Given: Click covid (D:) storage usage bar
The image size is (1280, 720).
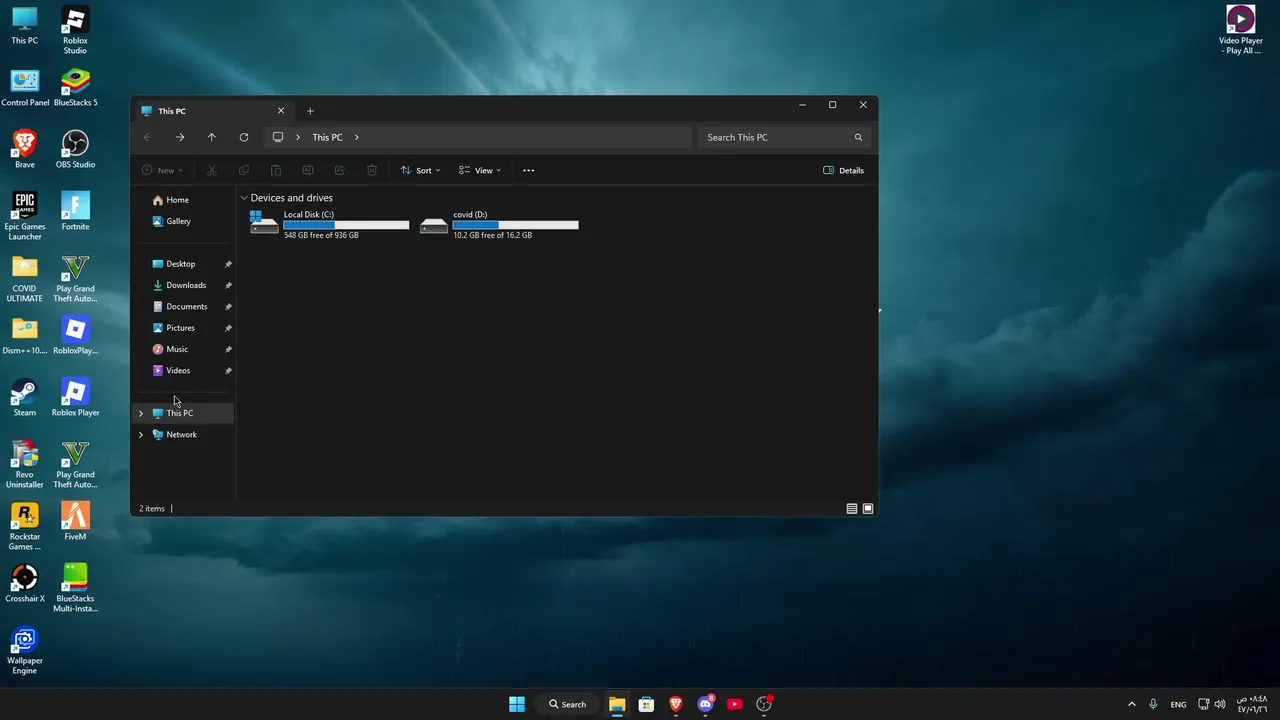Looking at the screenshot, I should click(x=515, y=225).
